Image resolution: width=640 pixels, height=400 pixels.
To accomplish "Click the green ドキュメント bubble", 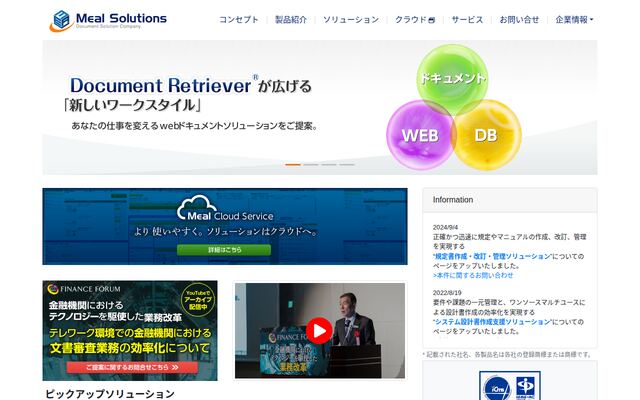I will point(453,78).
